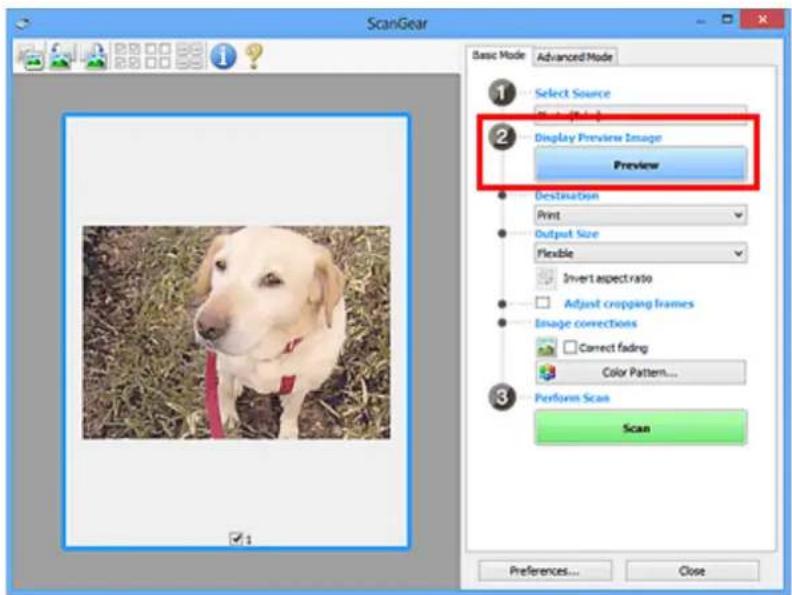
Task: Enable Adjust cropping frames checkbox
Action: click(x=543, y=303)
